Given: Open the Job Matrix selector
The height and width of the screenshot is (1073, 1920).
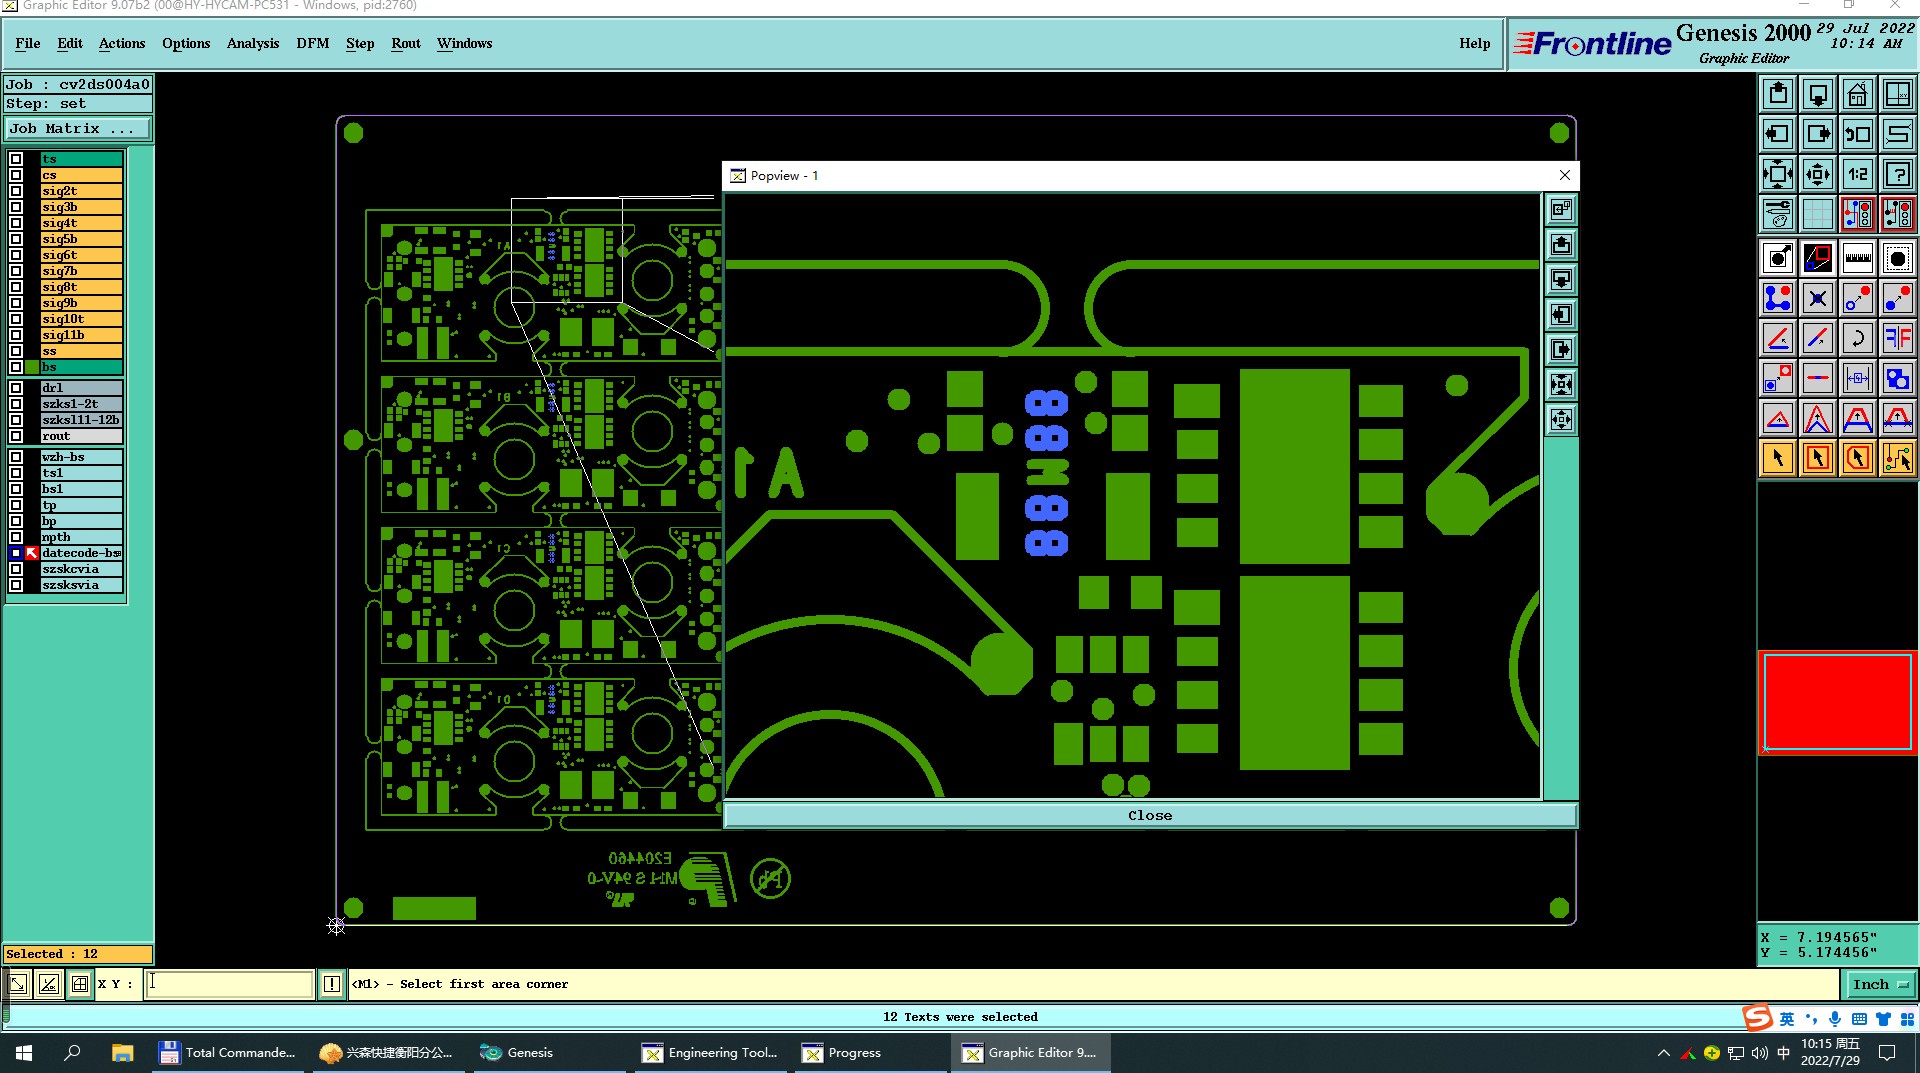Looking at the screenshot, I should (78, 129).
